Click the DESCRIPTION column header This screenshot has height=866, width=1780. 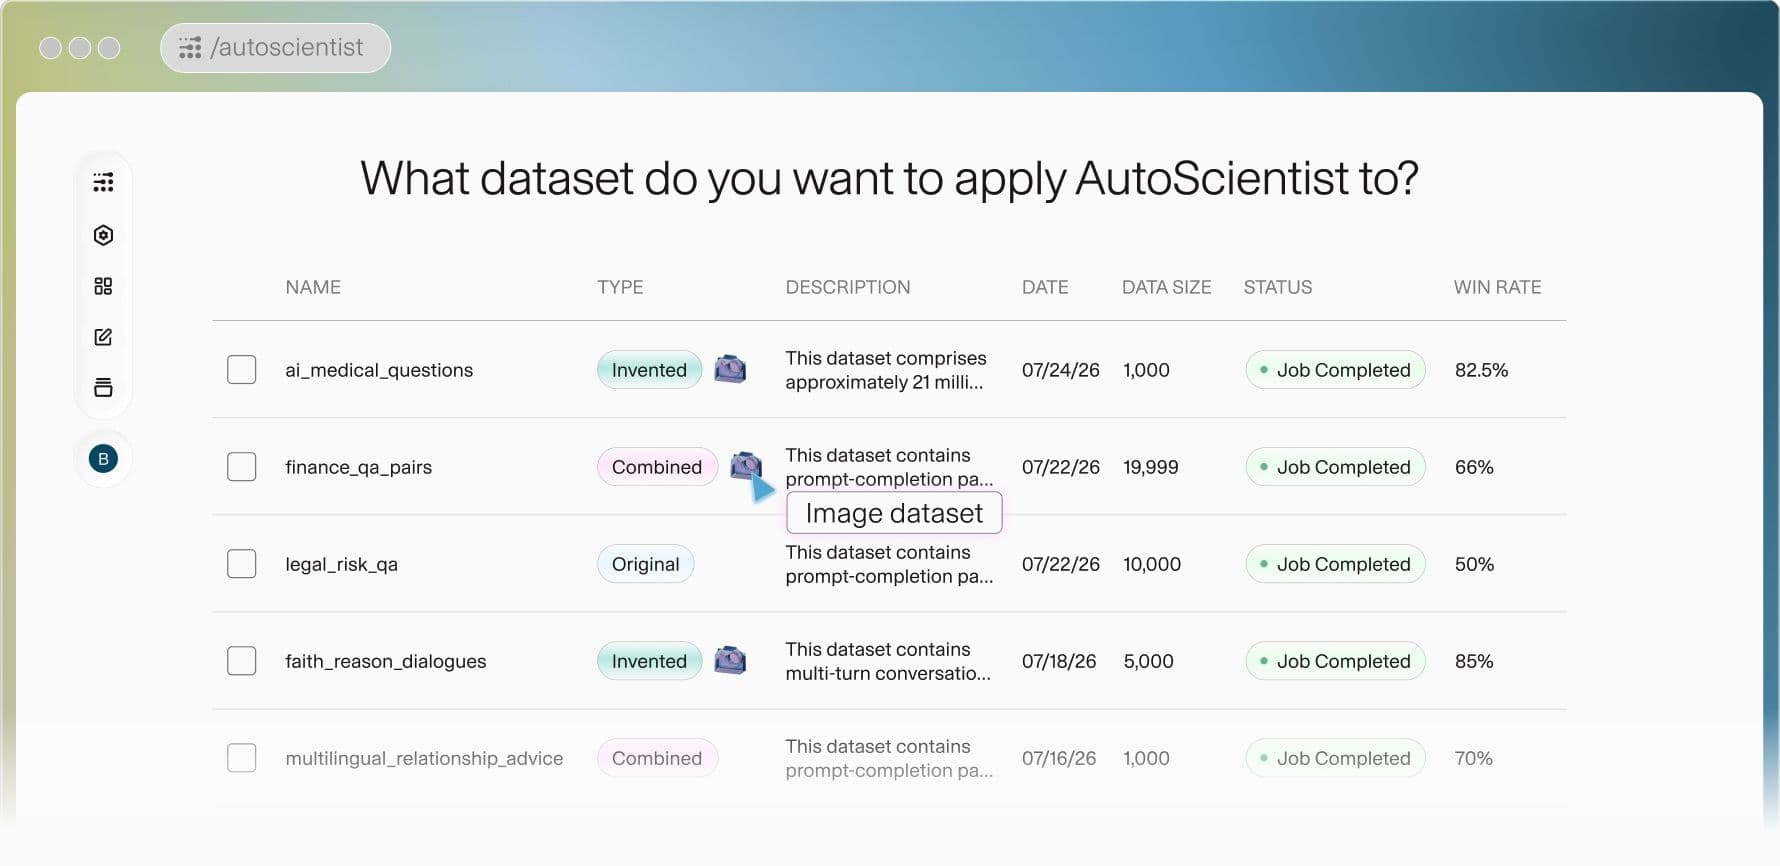(848, 287)
